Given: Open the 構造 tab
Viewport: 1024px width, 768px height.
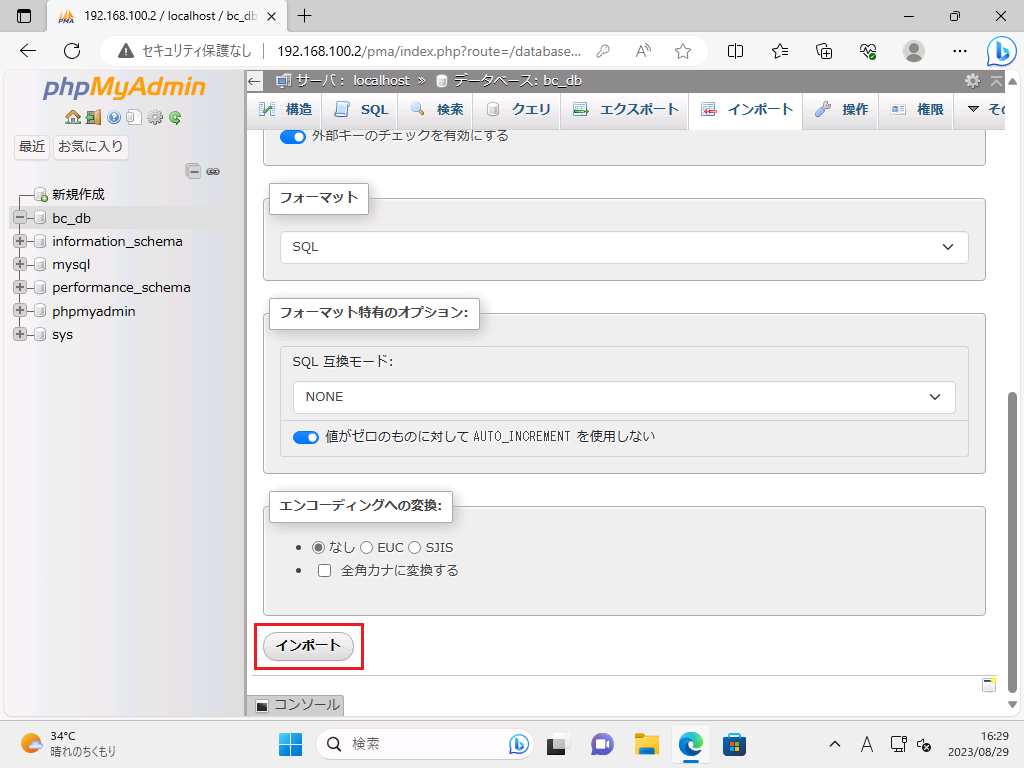Looking at the screenshot, I should coord(286,110).
